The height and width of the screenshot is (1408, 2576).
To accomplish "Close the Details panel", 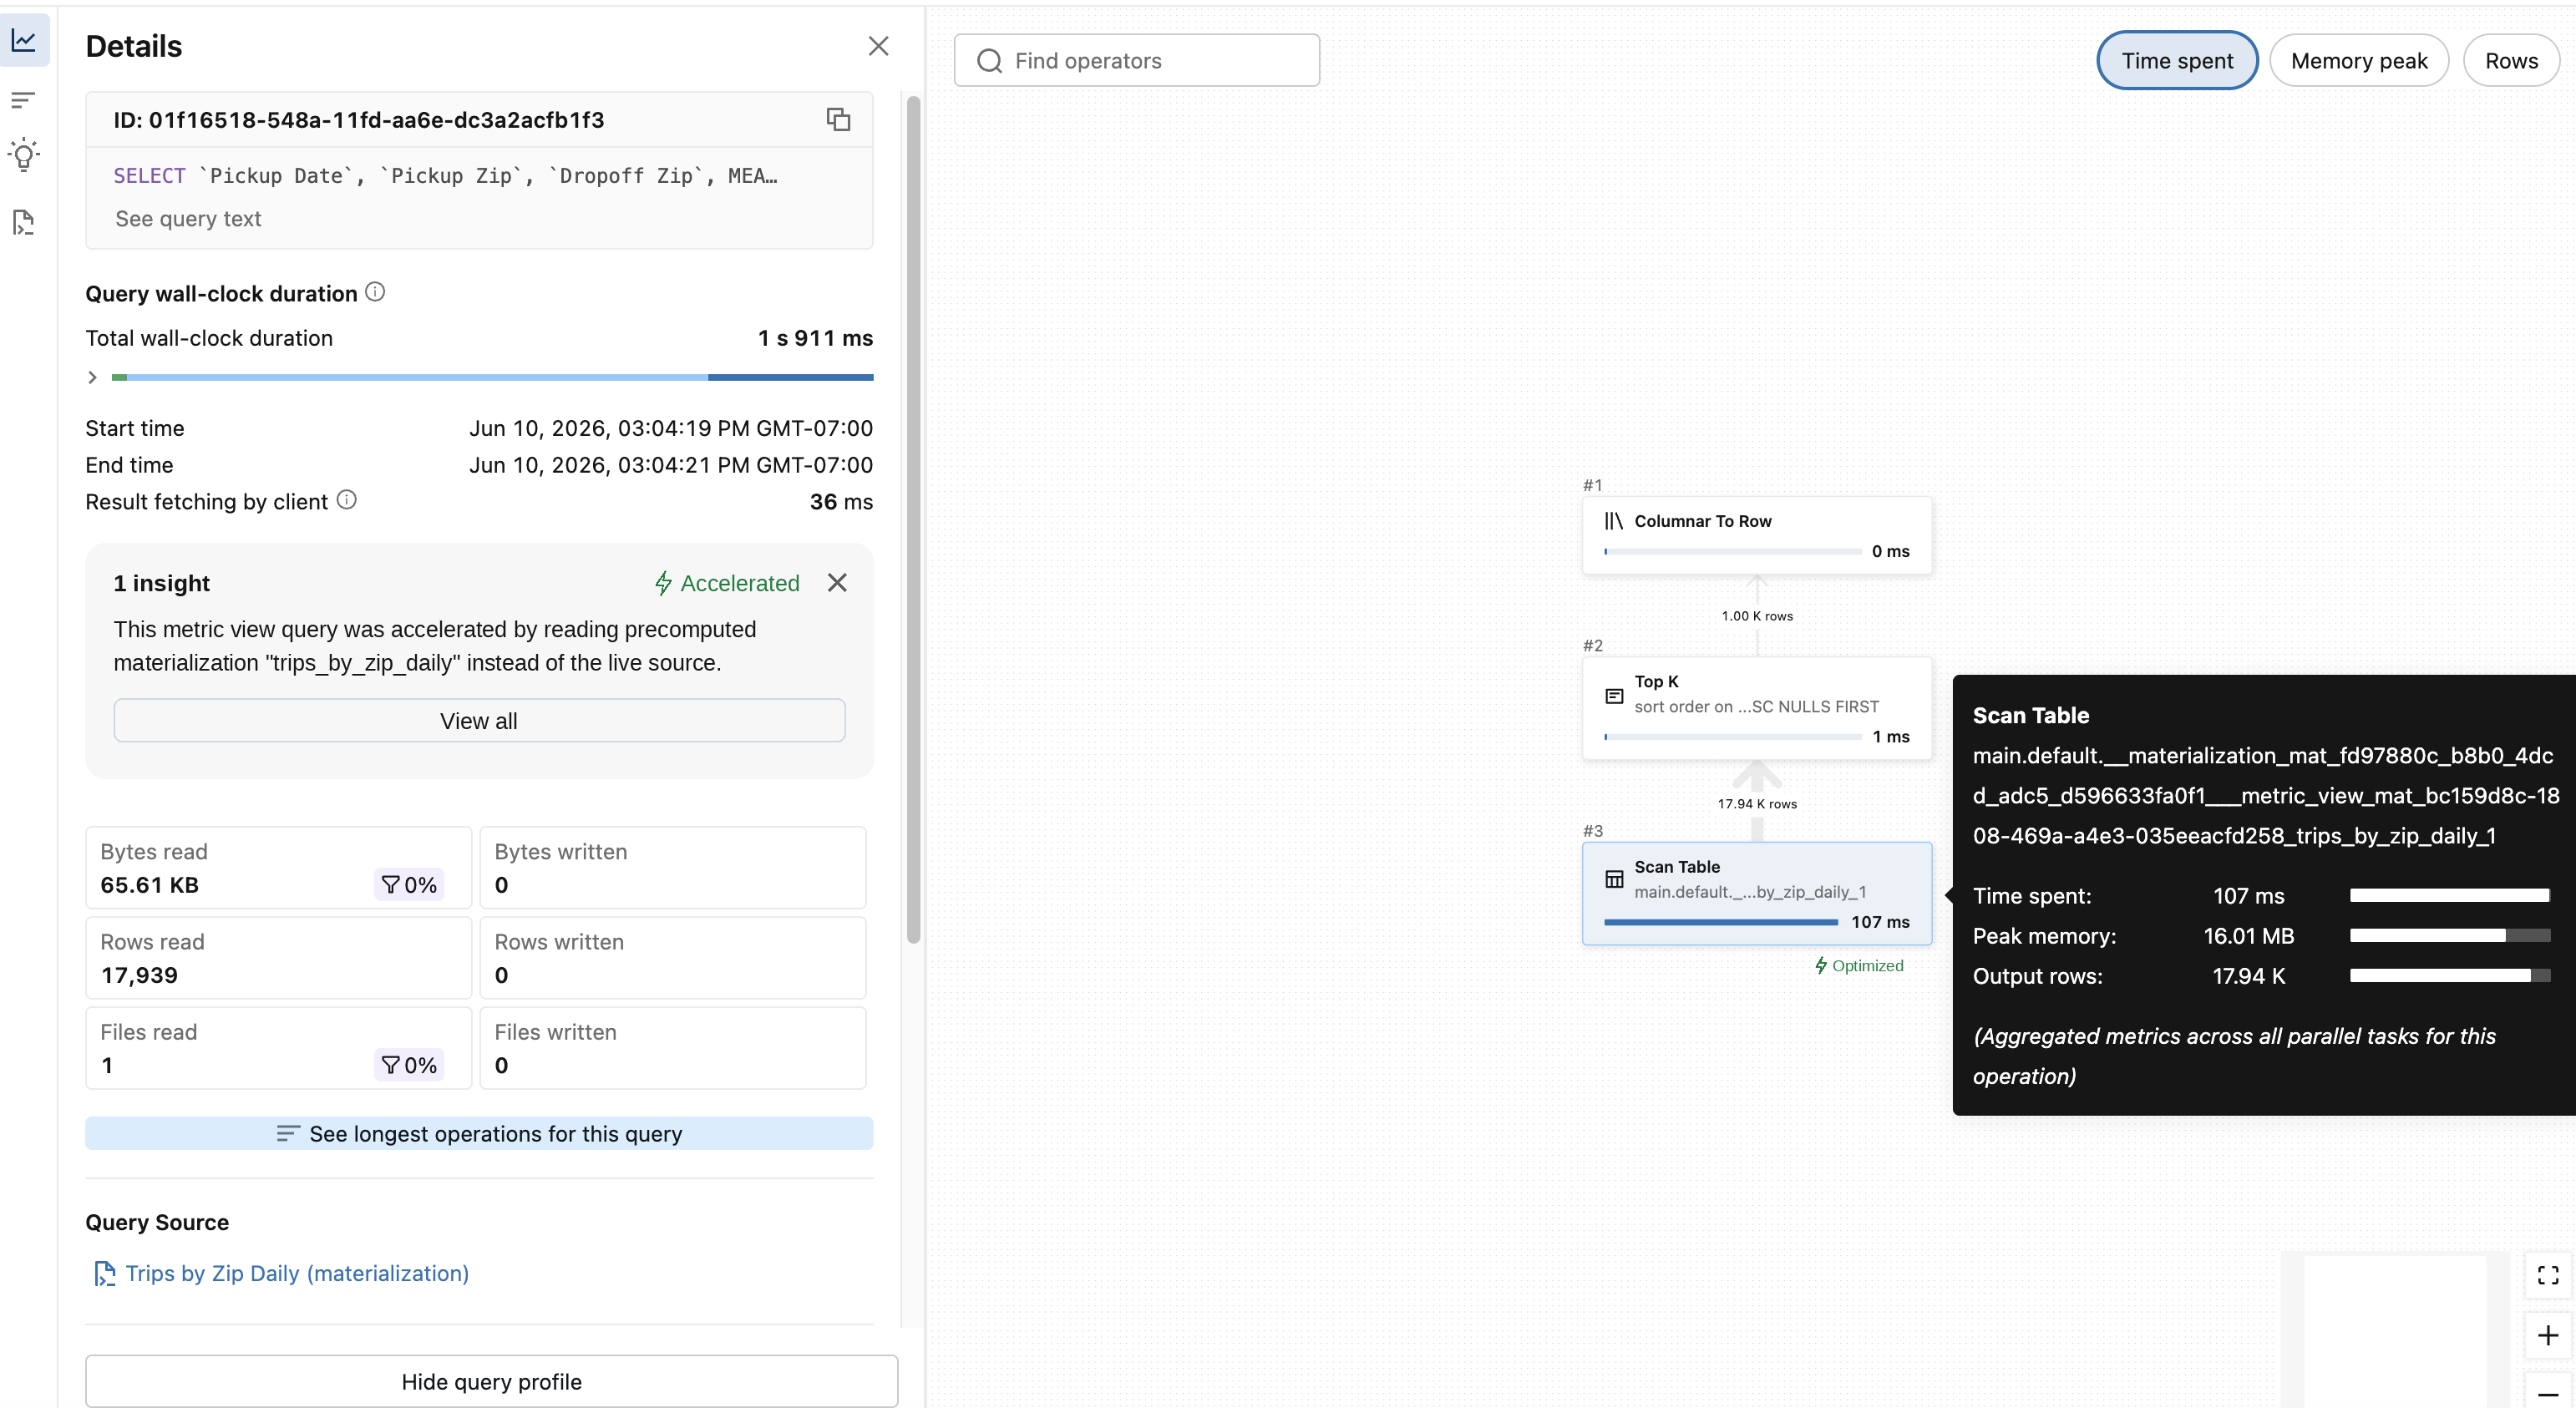I will (878, 46).
